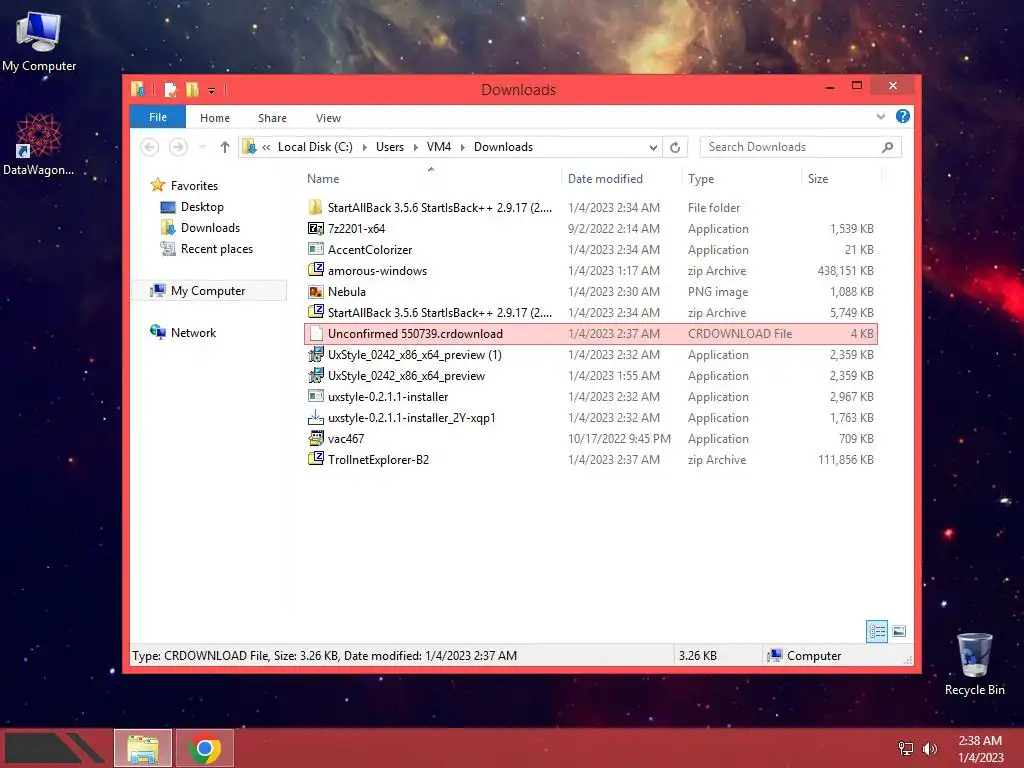The width and height of the screenshot is (1024, 768).
Task: Select Network in the navigation pane
Action: 193,332
